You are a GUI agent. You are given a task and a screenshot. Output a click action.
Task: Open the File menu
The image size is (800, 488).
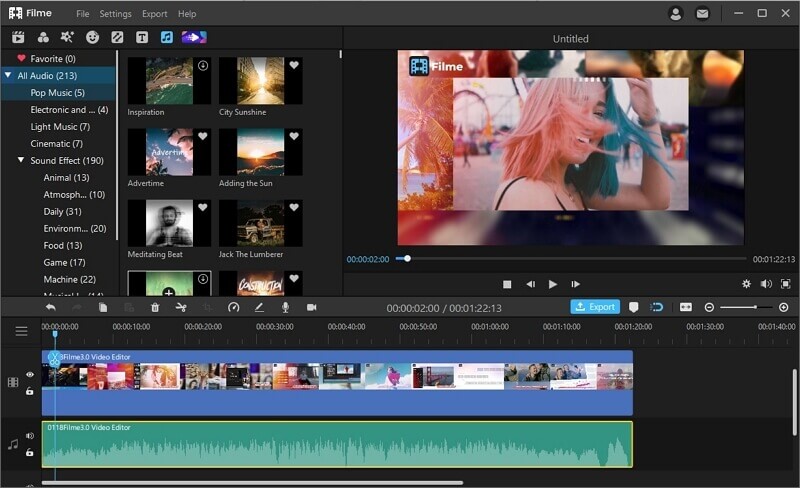83,14
